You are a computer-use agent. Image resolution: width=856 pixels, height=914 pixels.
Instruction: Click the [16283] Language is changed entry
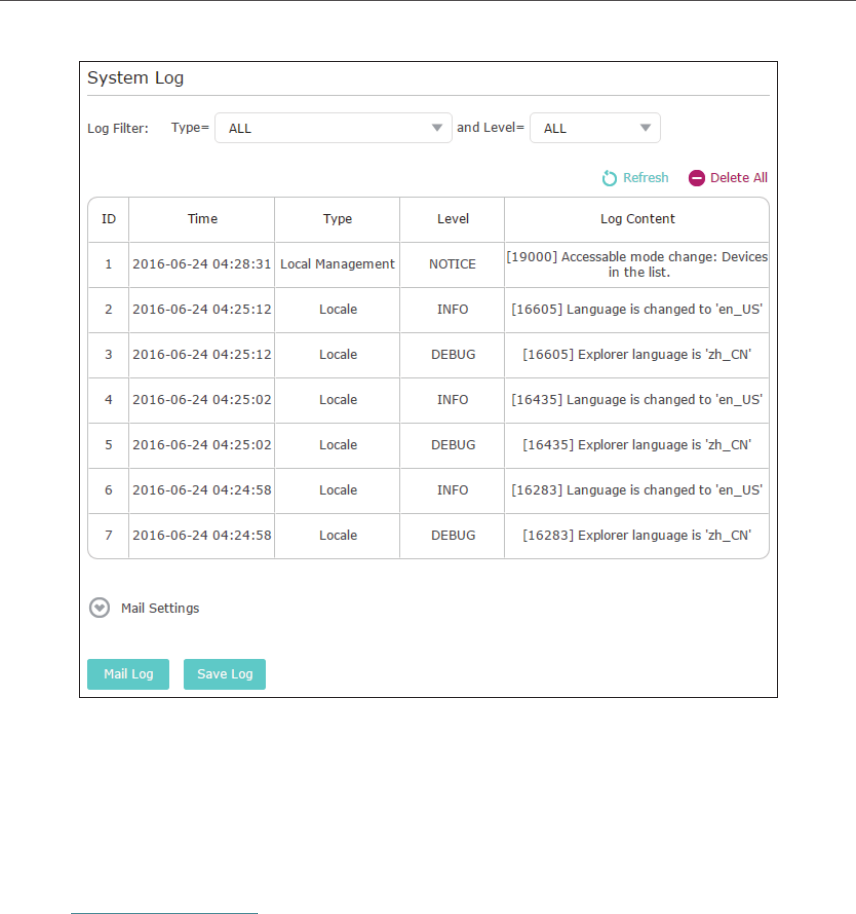click(637, 490)
